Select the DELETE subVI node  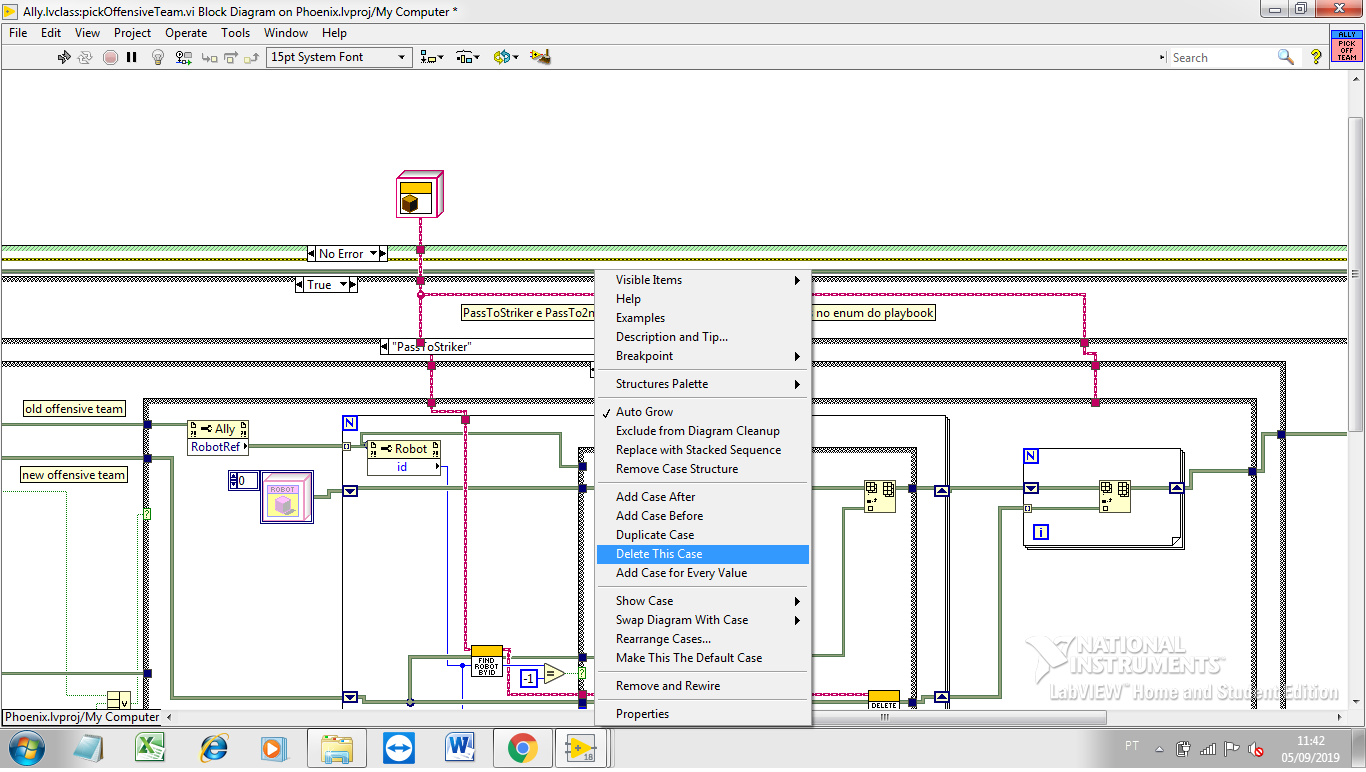click(x=884, y=699)
